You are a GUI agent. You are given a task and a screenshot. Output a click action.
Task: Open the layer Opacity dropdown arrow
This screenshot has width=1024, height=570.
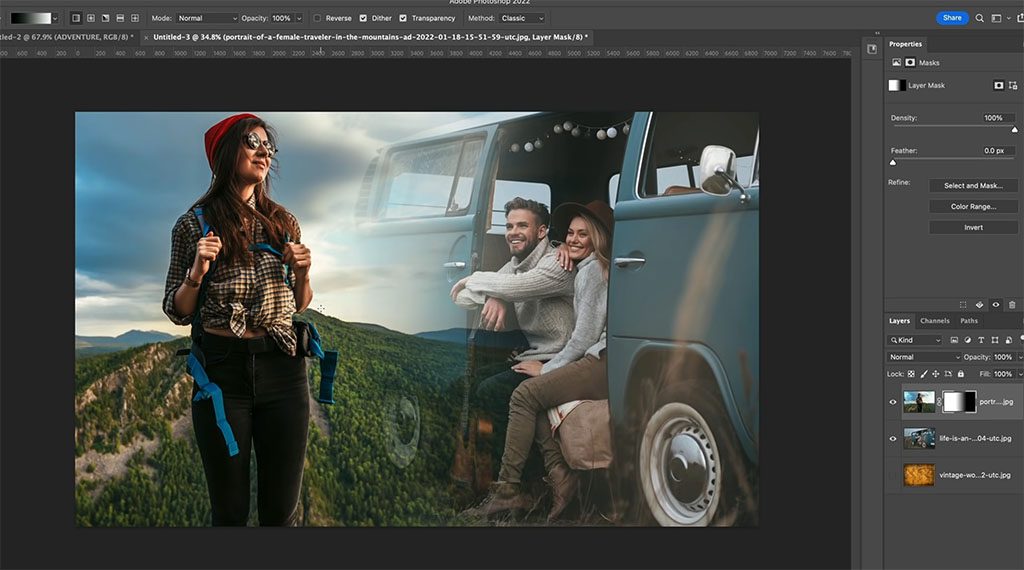(x=1020, y=357)
